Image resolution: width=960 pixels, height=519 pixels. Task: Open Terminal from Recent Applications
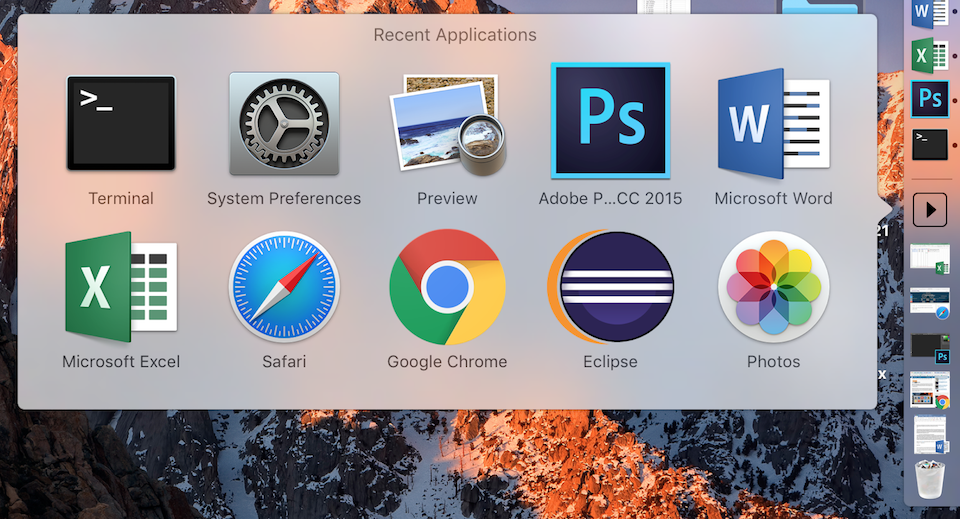click(121, 123)
